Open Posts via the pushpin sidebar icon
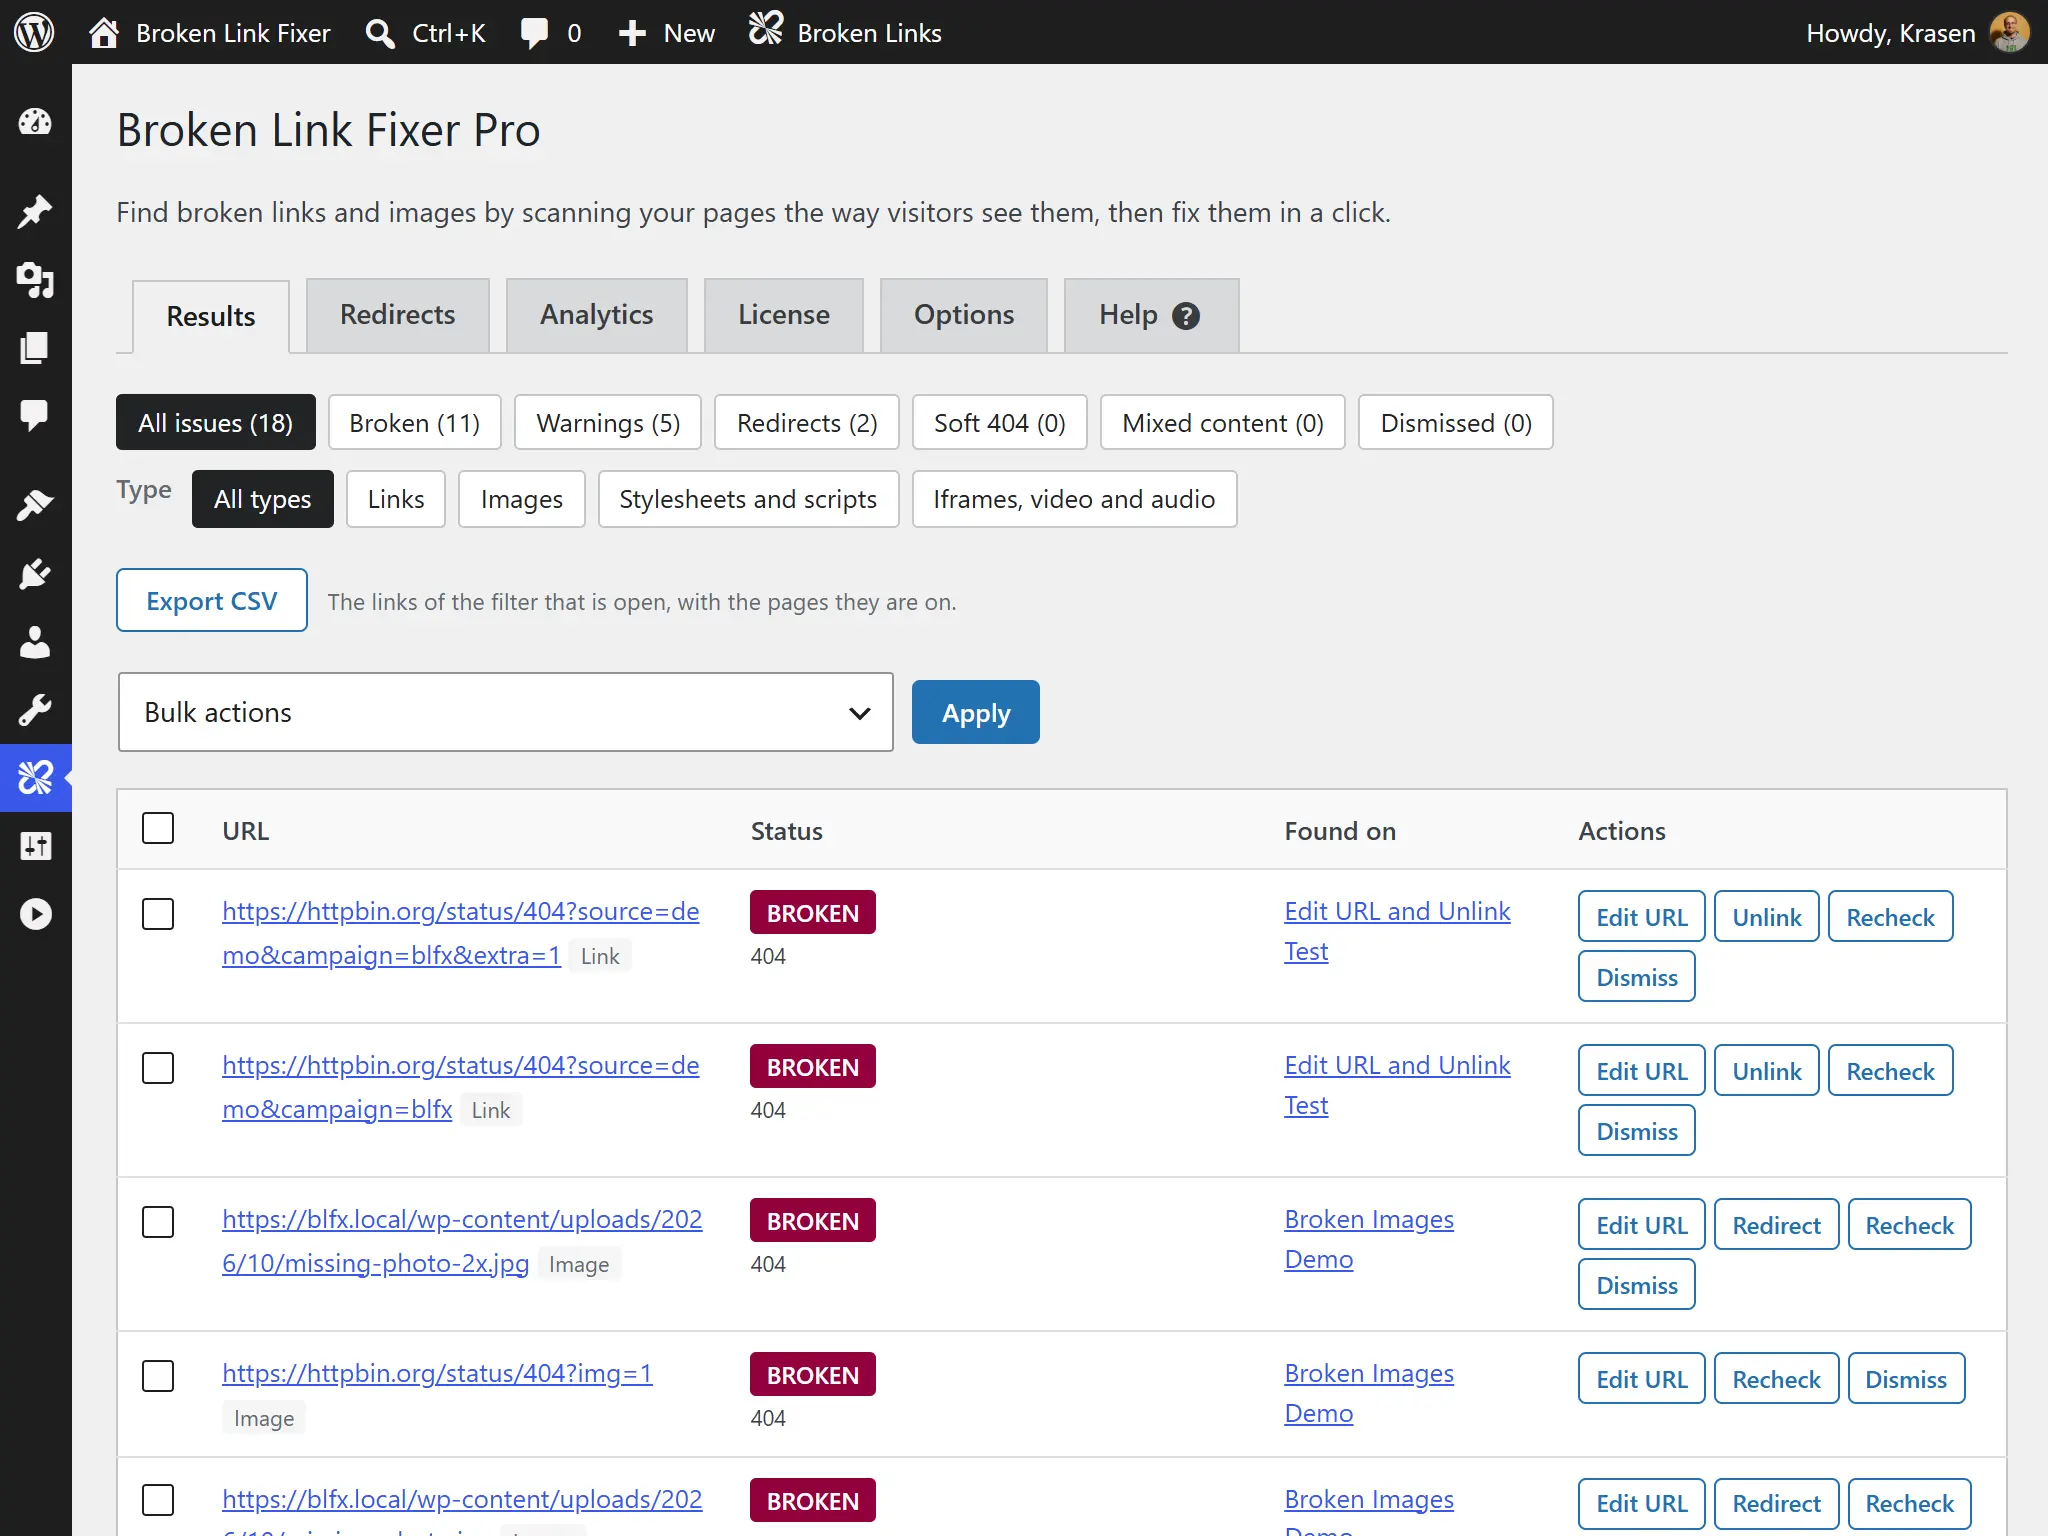The width and height of the screenshot is (2048, 1536). tap(35, 212)
